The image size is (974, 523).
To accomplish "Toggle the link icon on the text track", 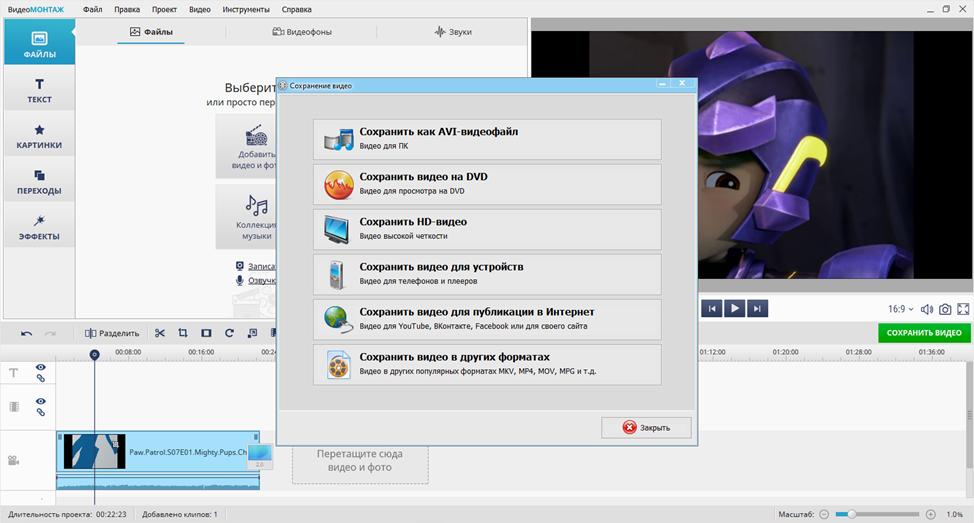I will pyautogui.click(x=40, y=378).
